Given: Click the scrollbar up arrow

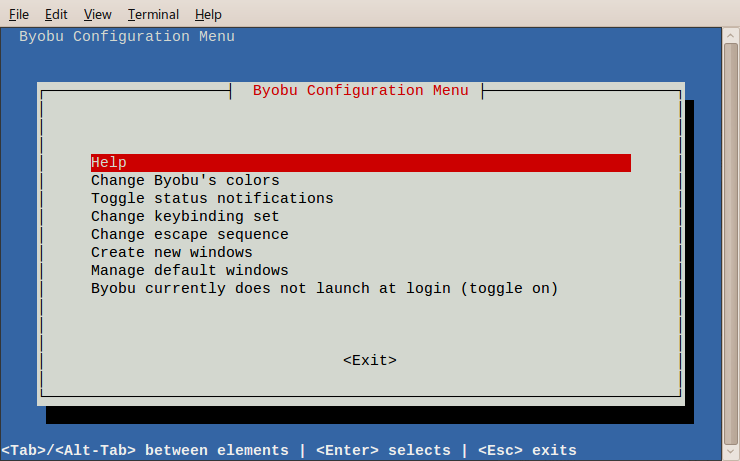Looking at the screenshot, I should tap(731, 35).
